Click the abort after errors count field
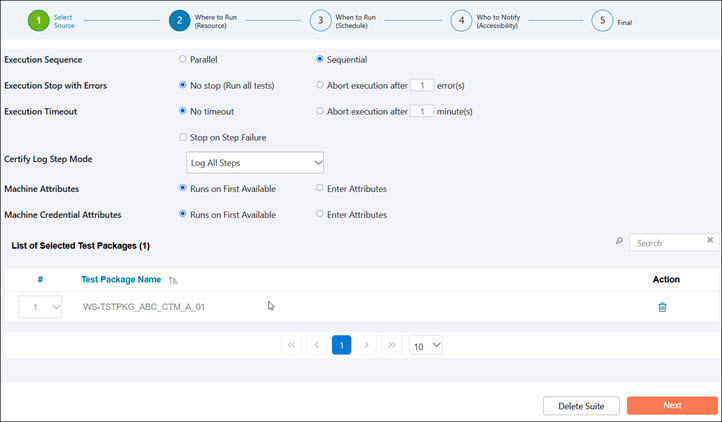722x422 pixels. tap(423, 85)
